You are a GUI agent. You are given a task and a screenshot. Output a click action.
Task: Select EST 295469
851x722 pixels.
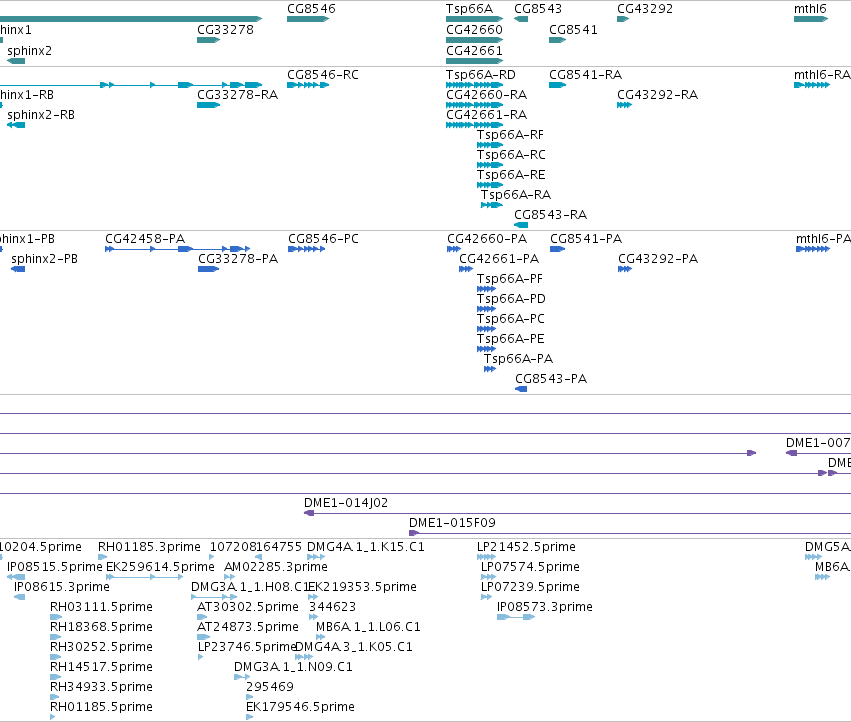pos(250,697)
